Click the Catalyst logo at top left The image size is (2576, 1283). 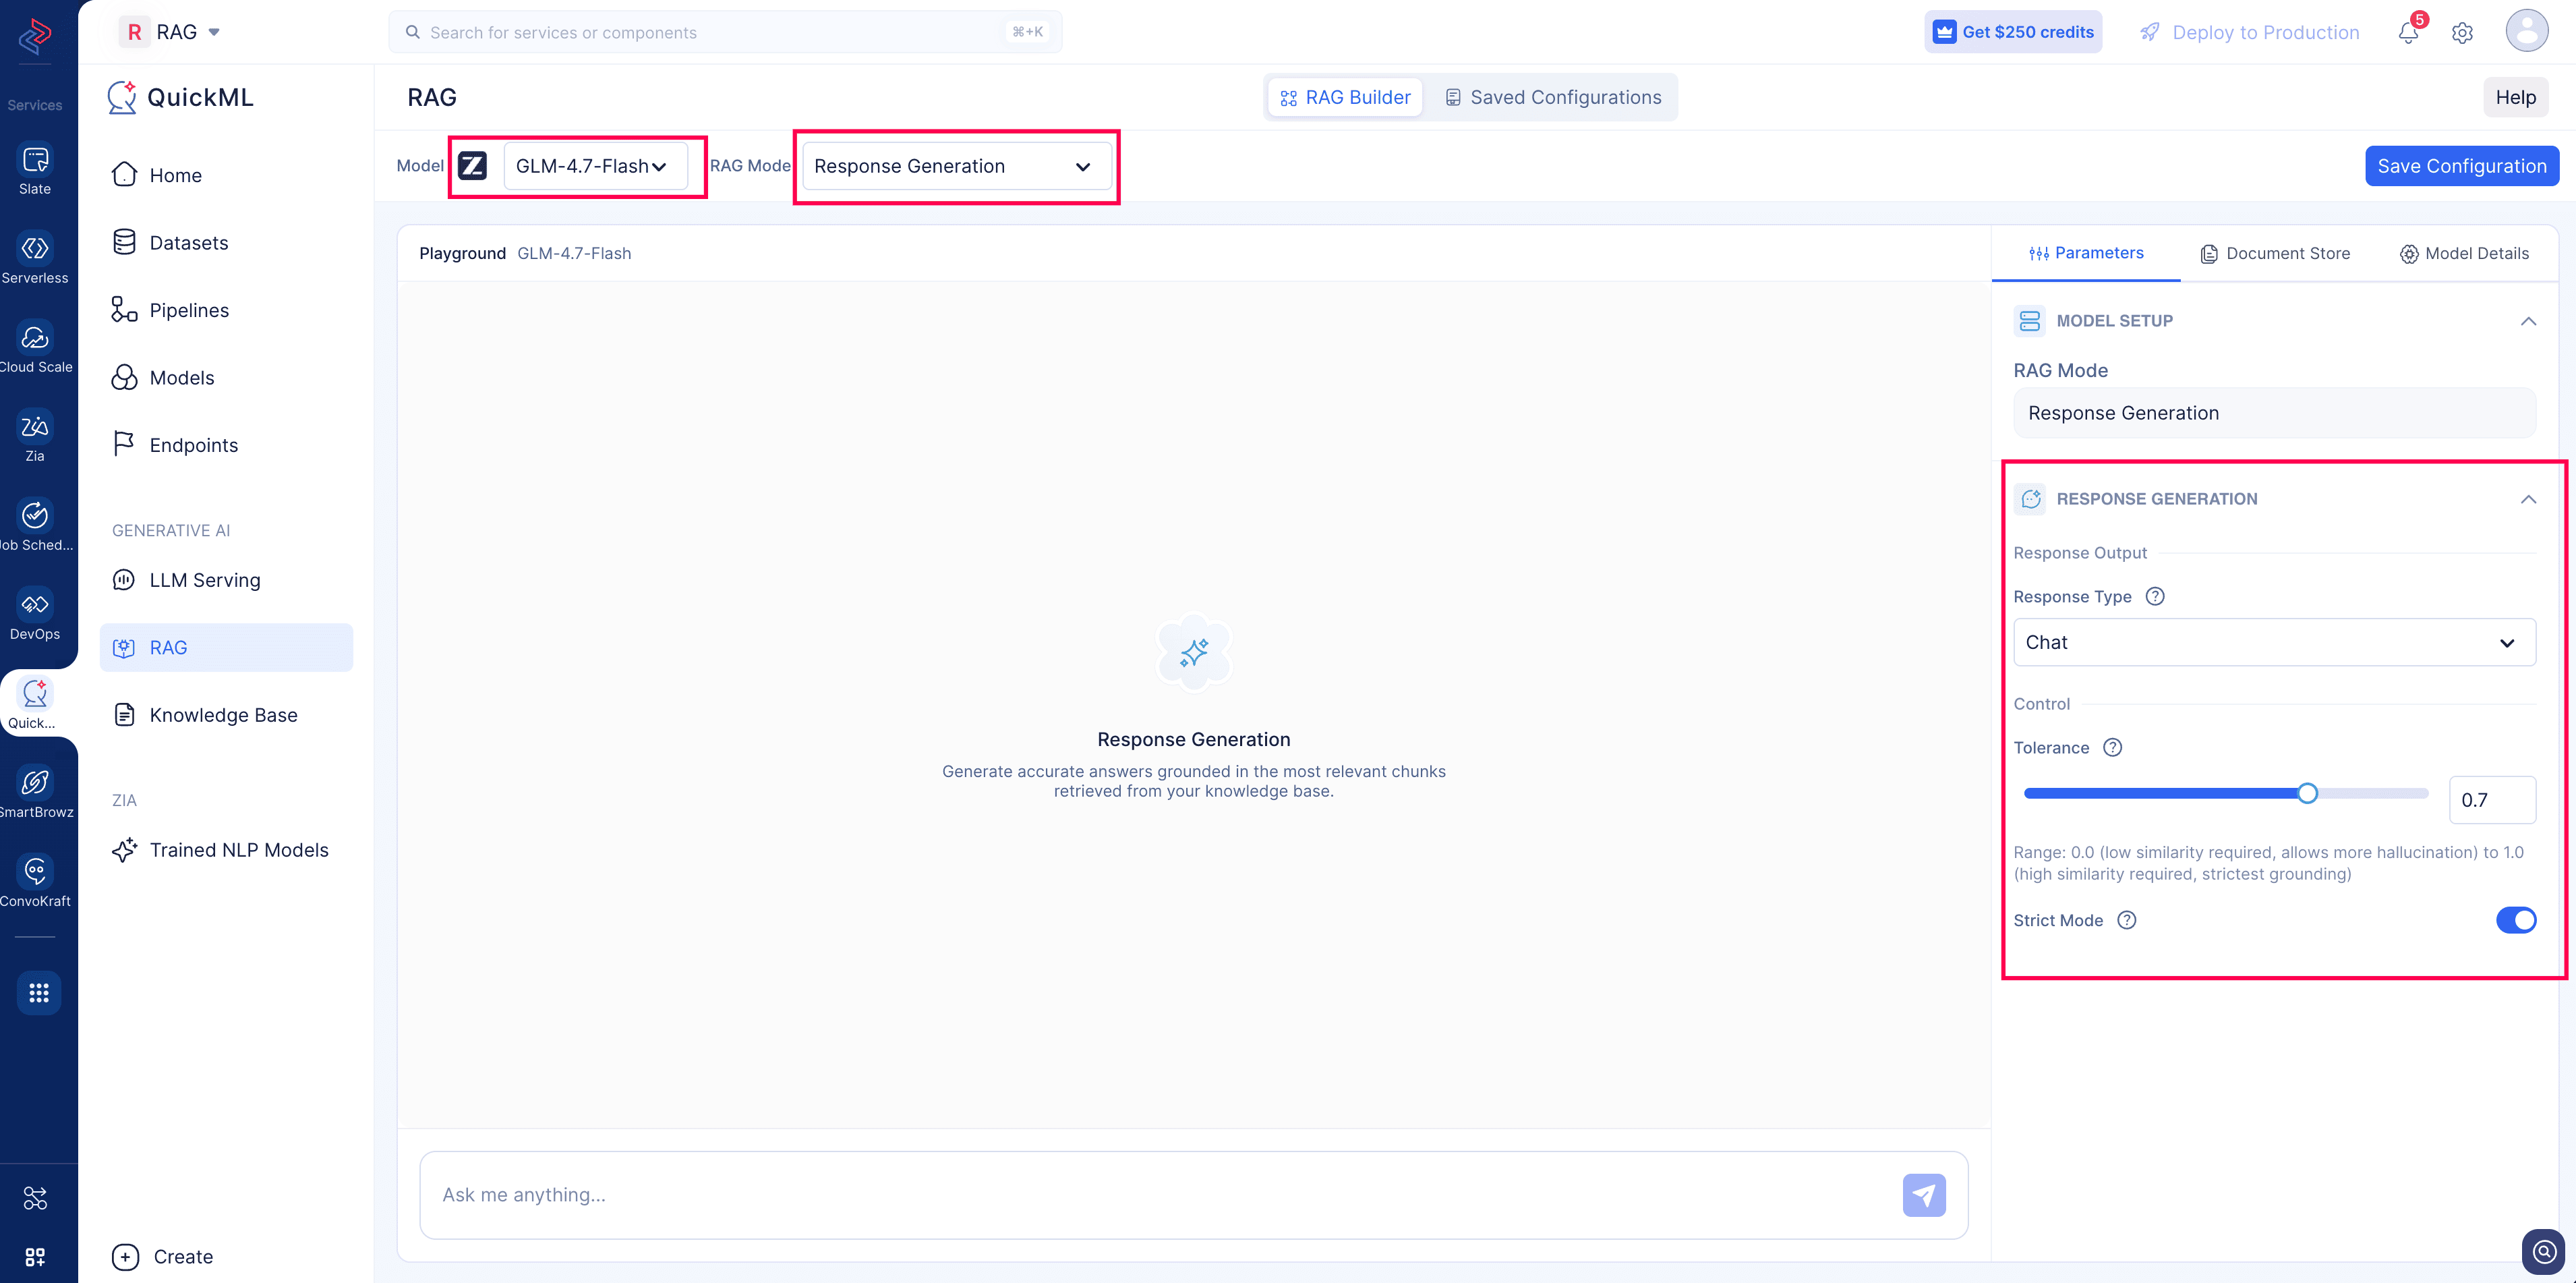(35, 36)
